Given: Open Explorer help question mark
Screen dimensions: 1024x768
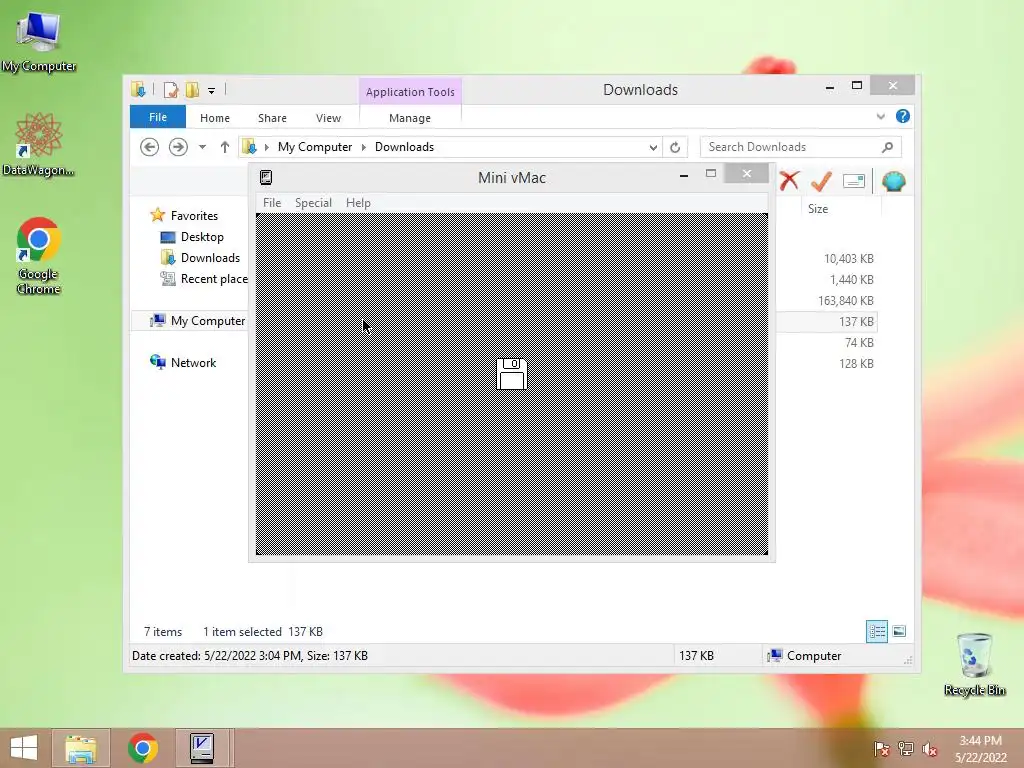Looking at the screenshot, I should 903,116.
